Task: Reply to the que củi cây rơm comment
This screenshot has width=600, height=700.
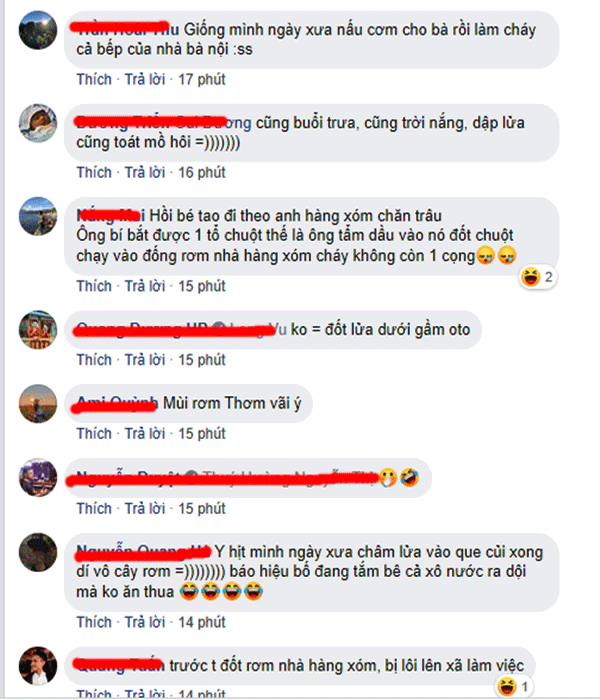Action: pos(145,622)
